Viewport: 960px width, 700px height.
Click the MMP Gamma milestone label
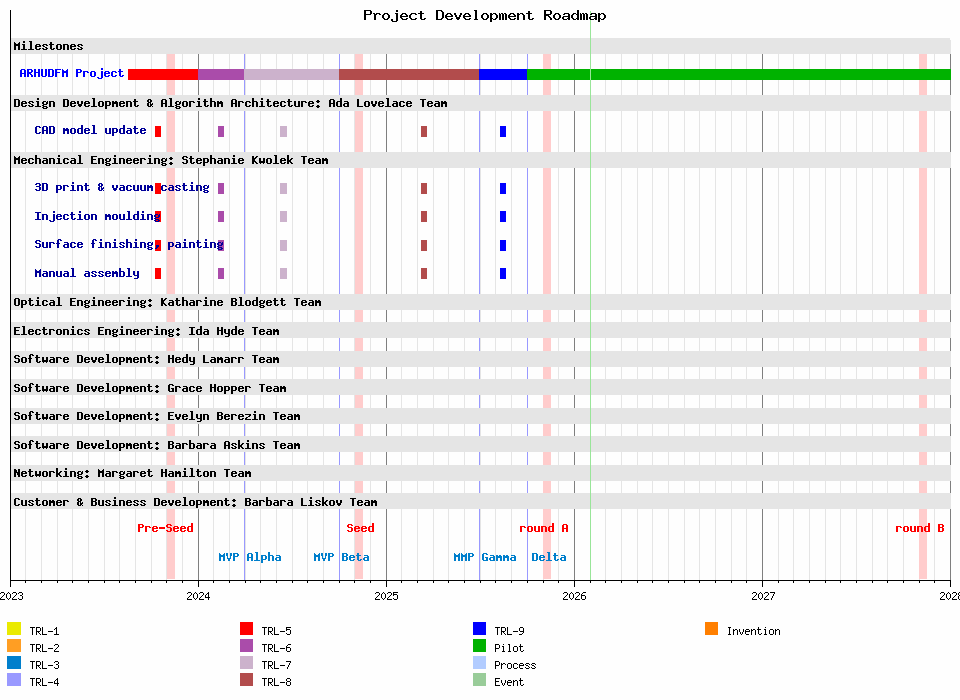click(484, 558)
